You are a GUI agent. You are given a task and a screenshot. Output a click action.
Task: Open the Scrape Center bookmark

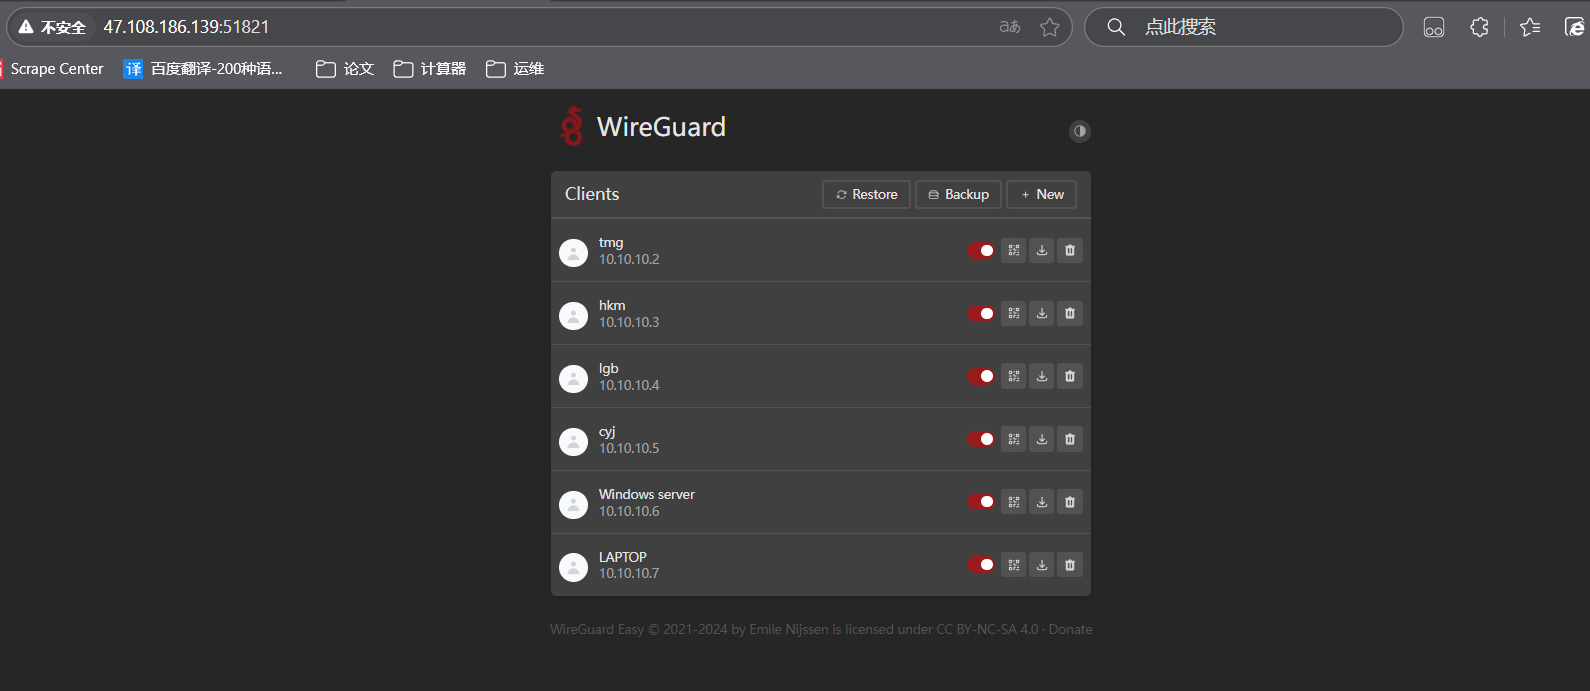pyautogui.click(x=52, y=69)
